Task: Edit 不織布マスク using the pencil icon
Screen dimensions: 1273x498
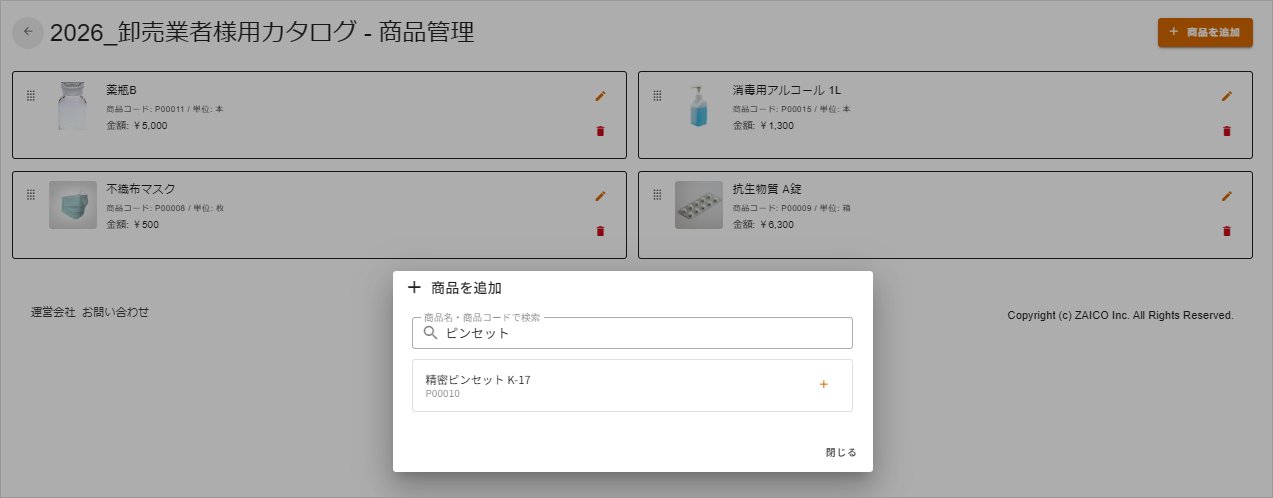Action: pos(600,196)
